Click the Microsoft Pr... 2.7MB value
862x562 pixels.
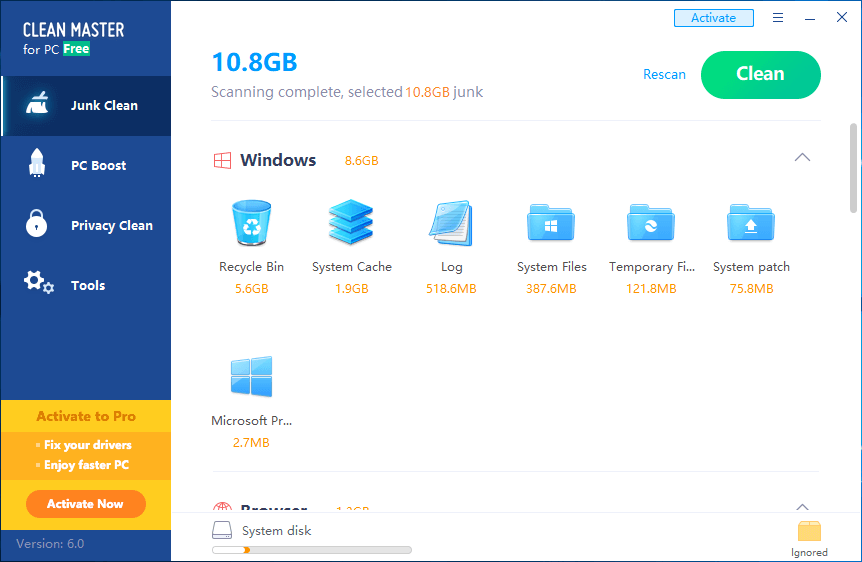[x=251, y=443]
